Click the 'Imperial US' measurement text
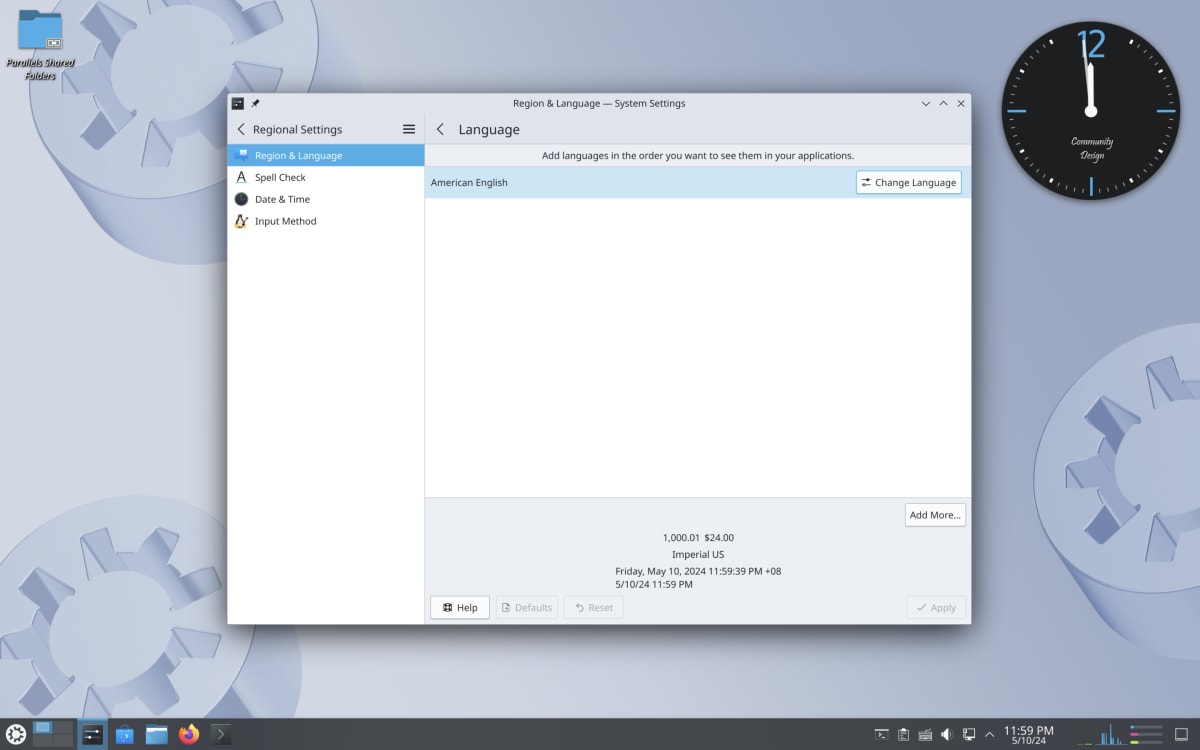This screenshot has width=1200, height=750. (698, 554)
